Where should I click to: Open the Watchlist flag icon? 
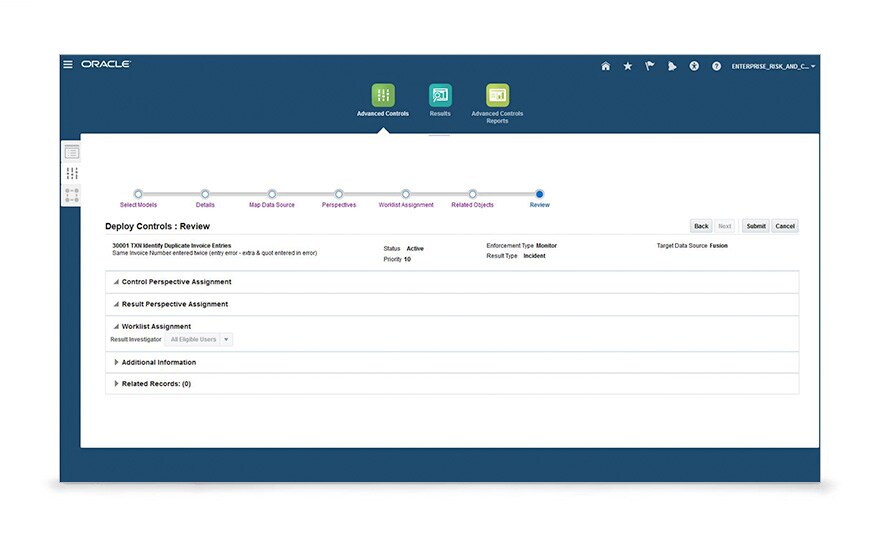pyautogui.click(x=650, y=66)
